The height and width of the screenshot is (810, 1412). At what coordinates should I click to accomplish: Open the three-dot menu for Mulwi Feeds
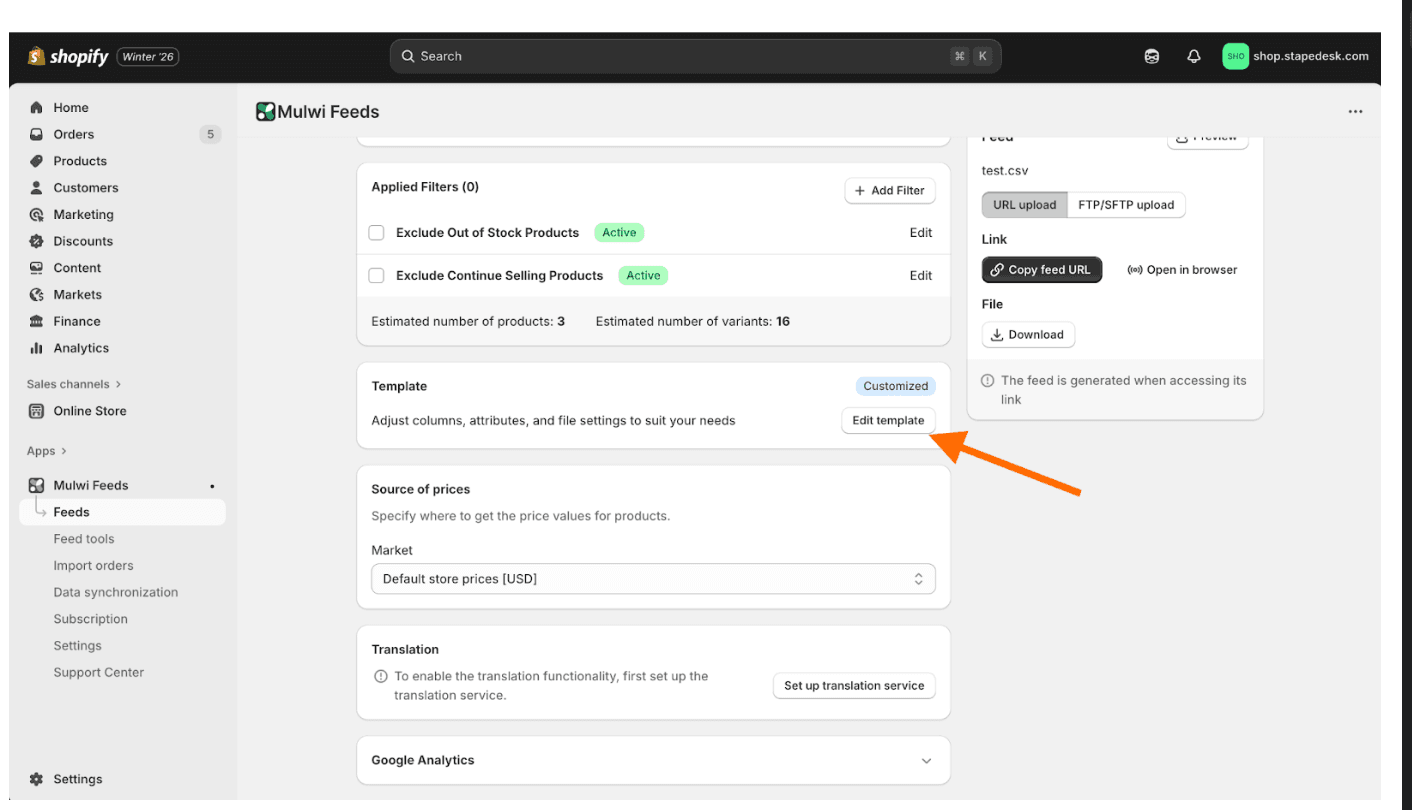pyautogui.click(x=1355, y=112)
